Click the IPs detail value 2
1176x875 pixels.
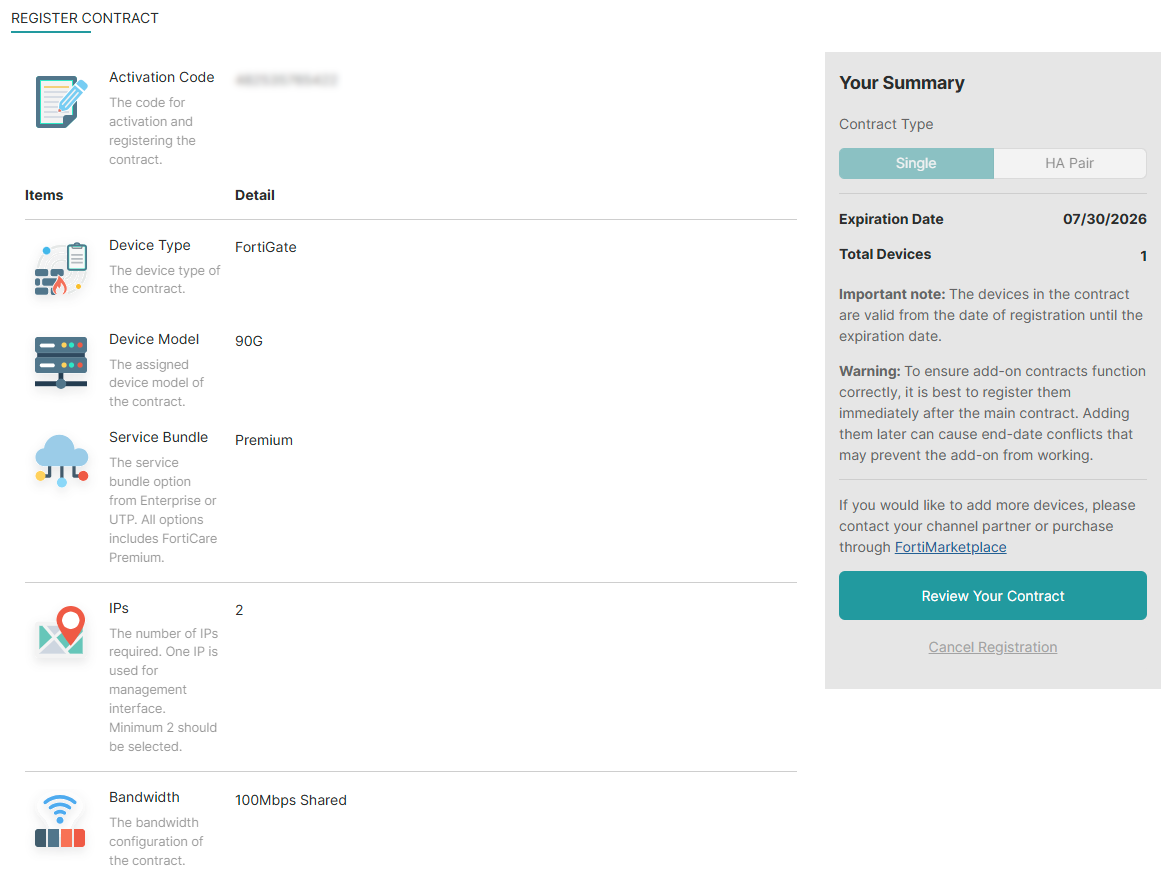pyautogui.click(x=238, y=608)
